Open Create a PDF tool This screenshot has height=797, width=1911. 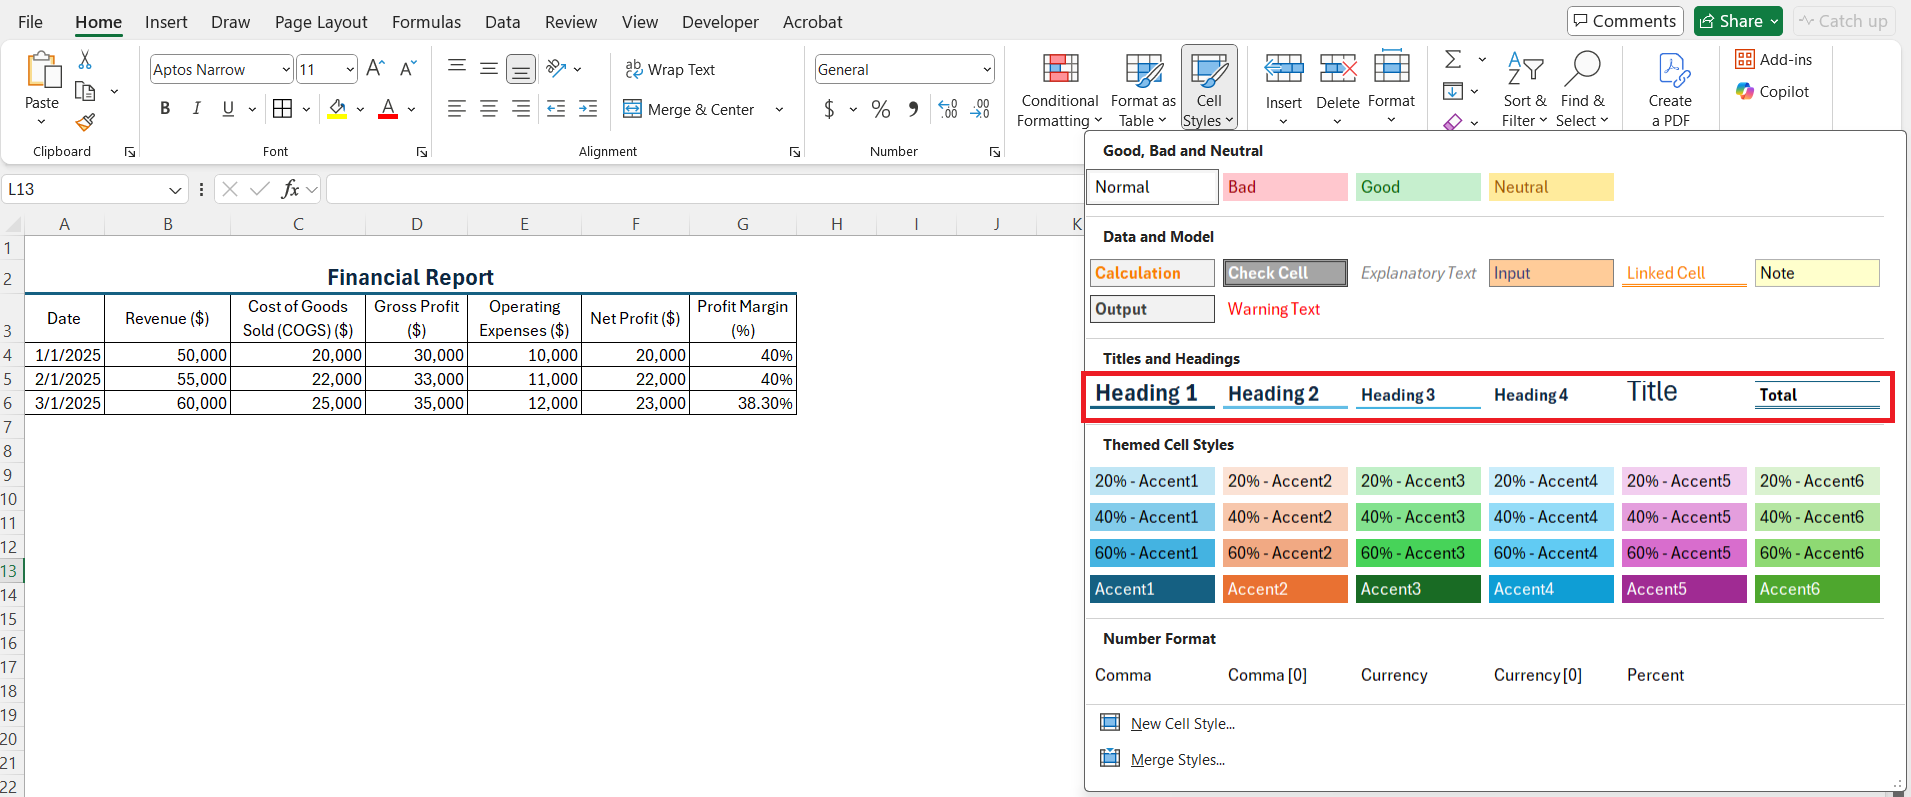pos(1670,90)
